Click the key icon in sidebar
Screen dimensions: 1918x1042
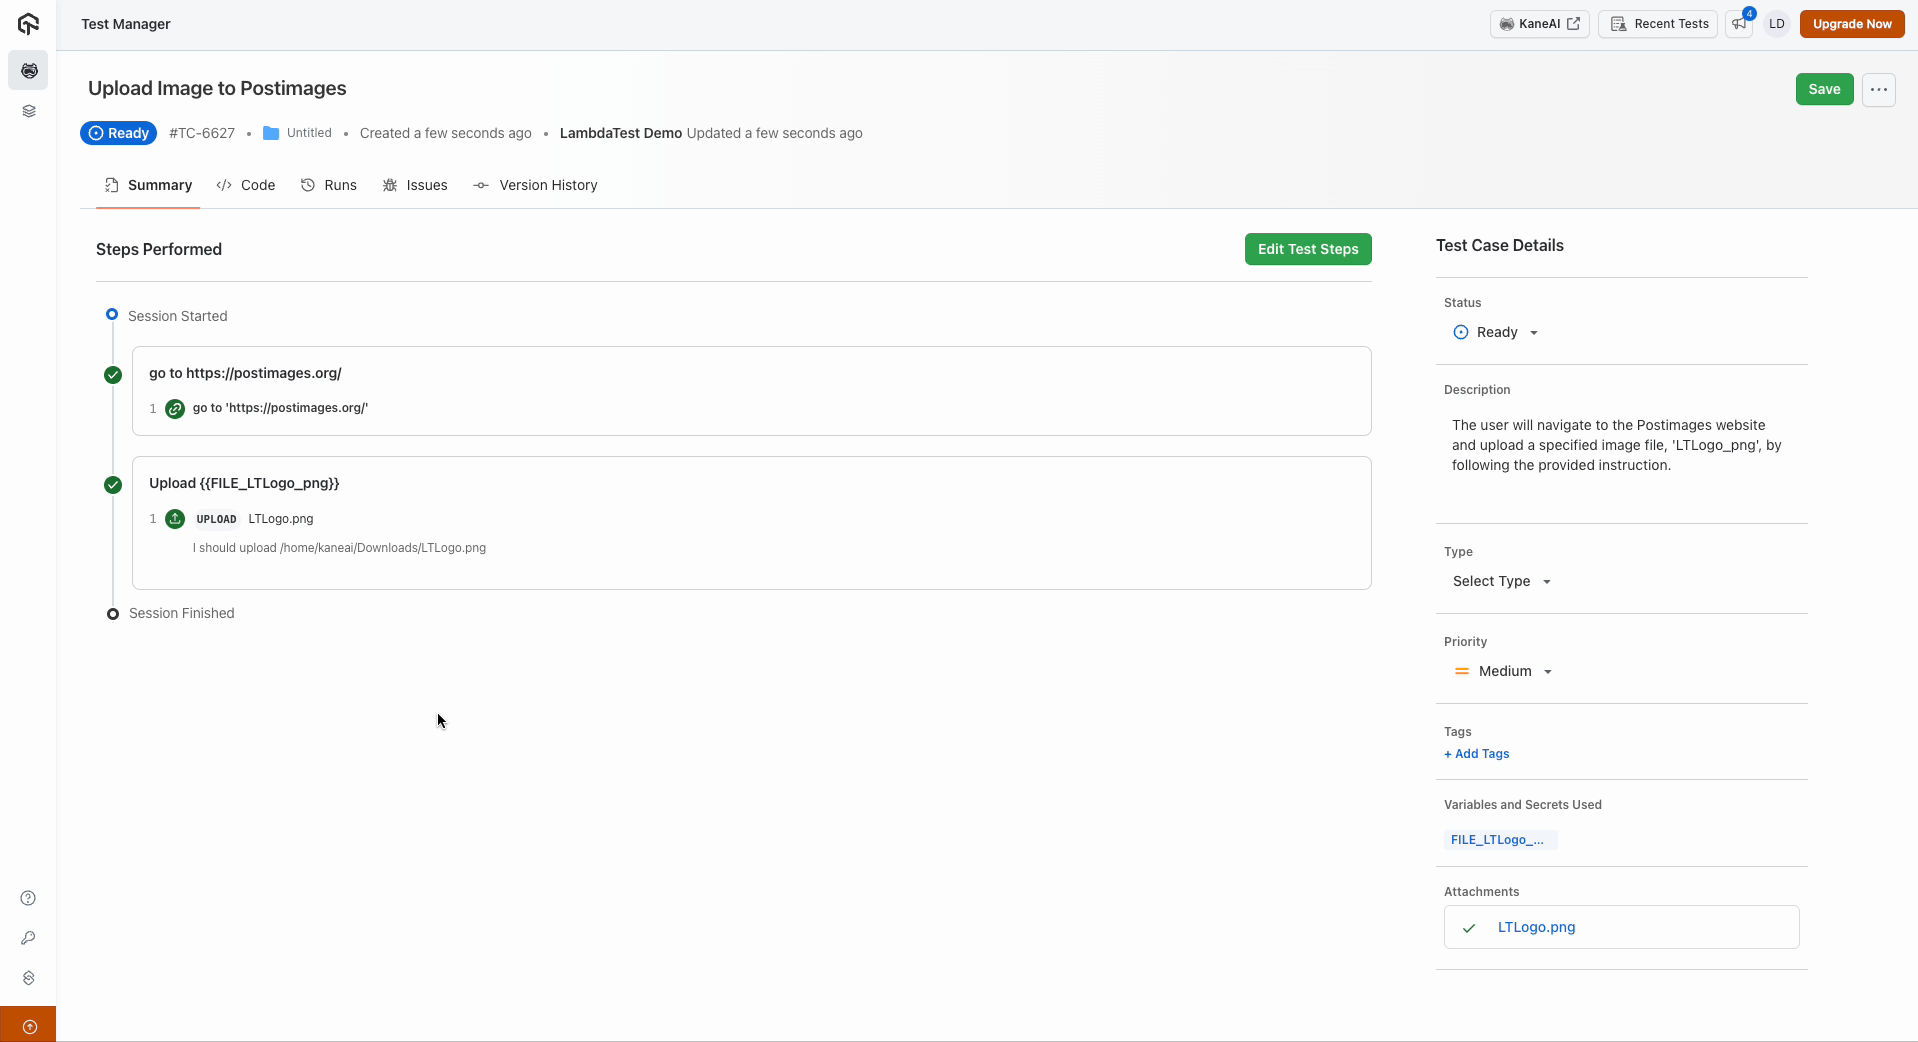[28, 938]
